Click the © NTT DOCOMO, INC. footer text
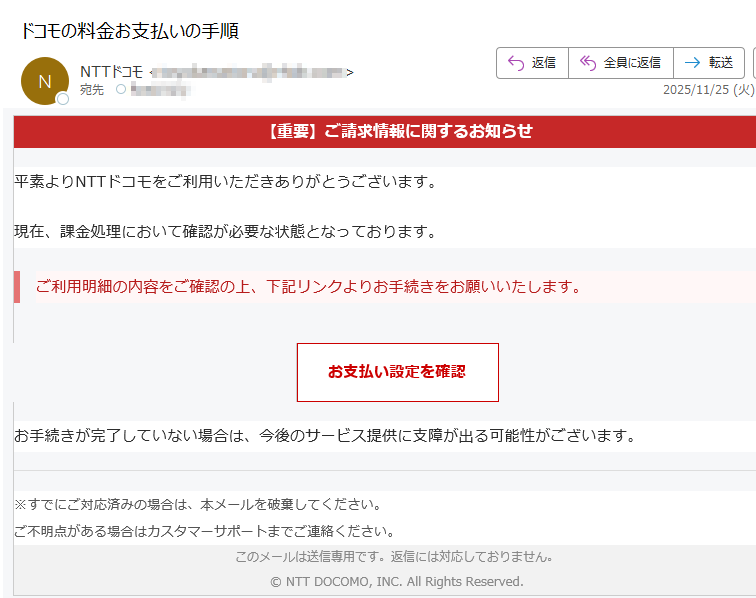 (x=397, y=581)
